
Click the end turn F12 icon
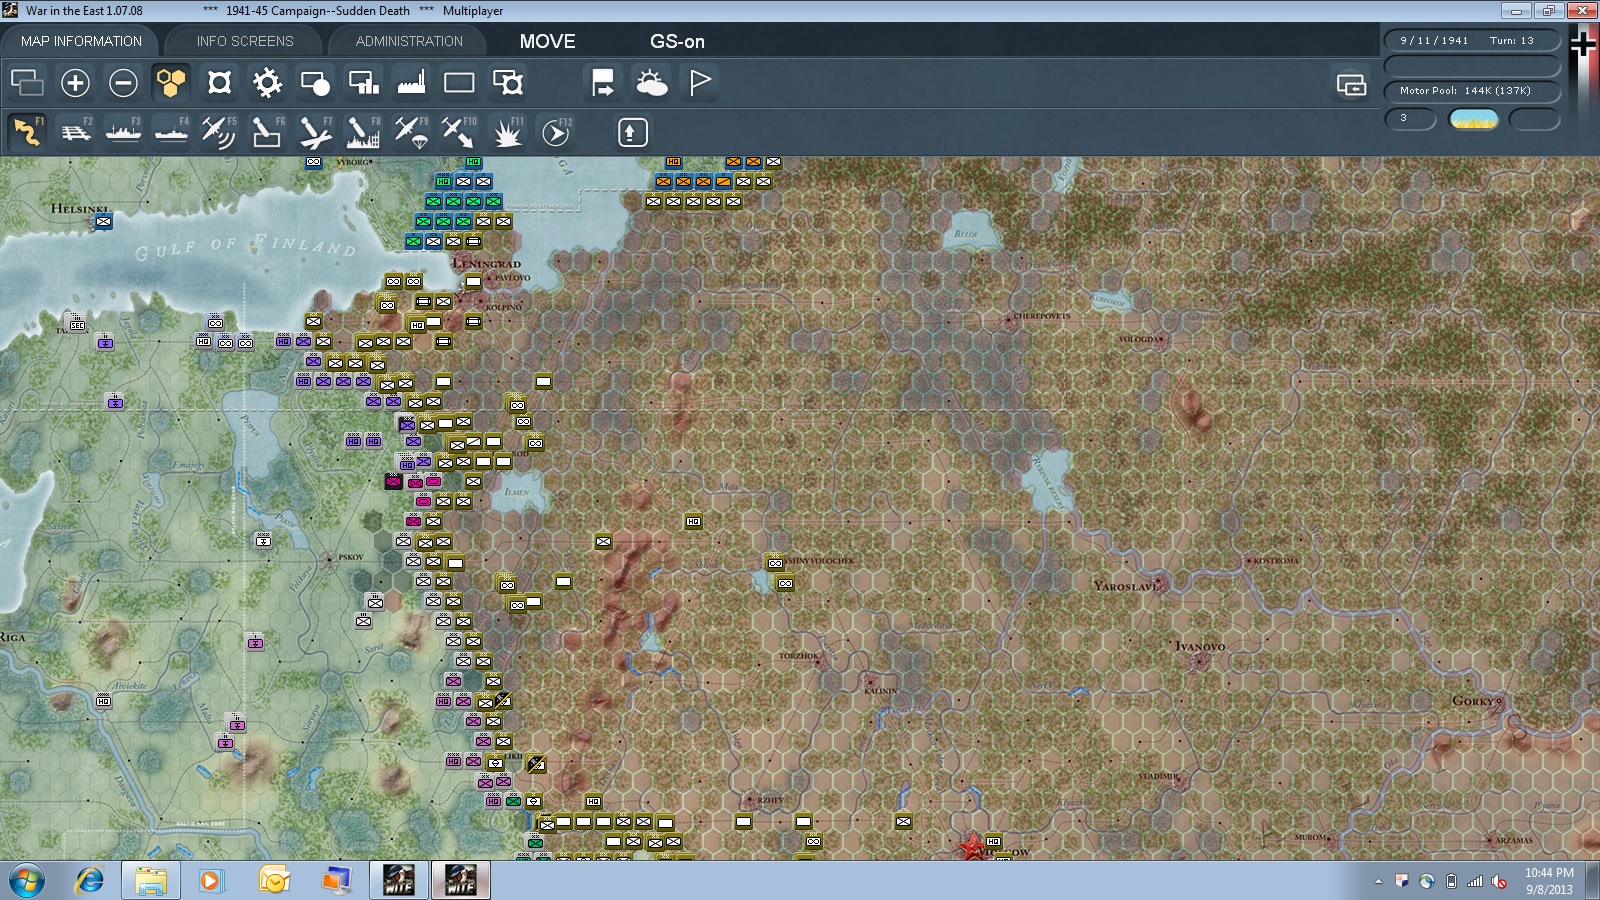556,132
